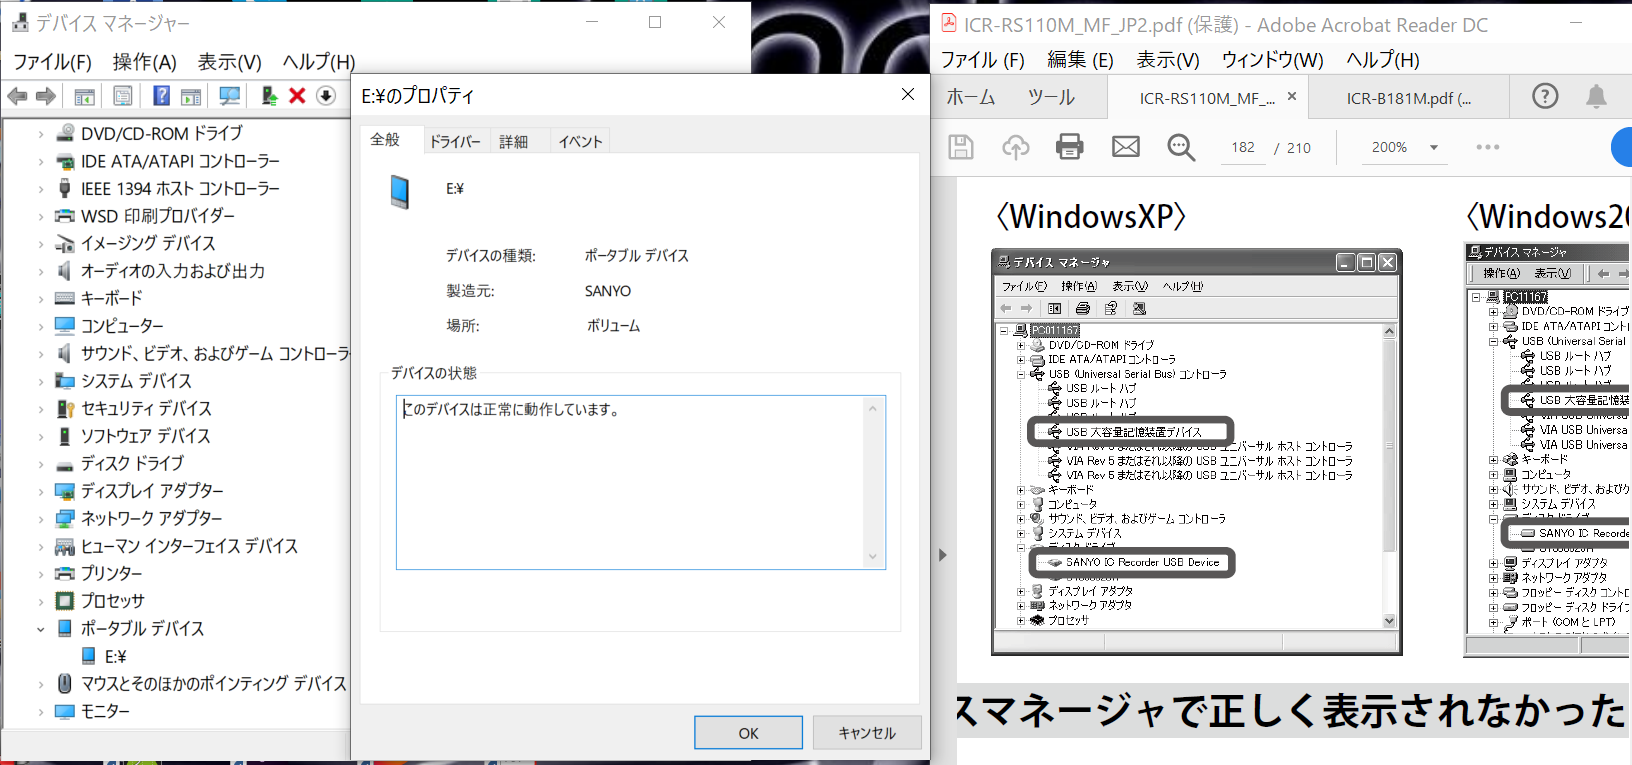The image size is (1632, 765).
Task: Expand the IDE ATA/ATAPI コントローラー node
Action: [x=40, y=161]
